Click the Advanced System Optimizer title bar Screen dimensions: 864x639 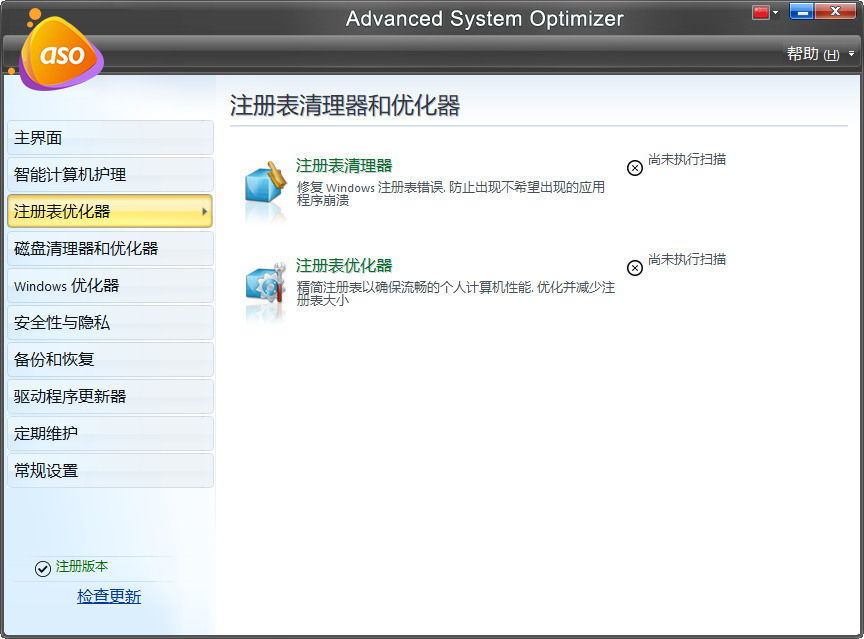click(x=484, y=19)
